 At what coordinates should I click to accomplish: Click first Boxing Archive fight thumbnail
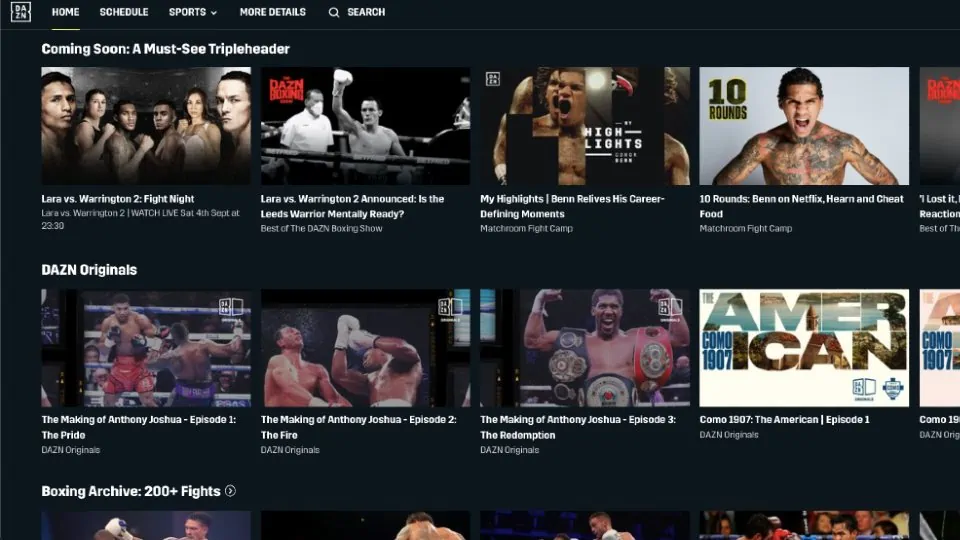coord(146,525)
